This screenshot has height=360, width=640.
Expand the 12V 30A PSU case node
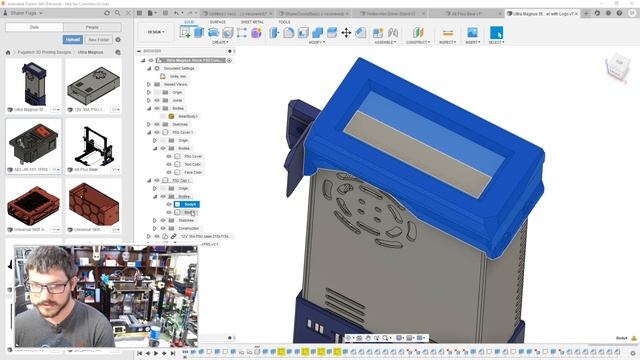[149, 236]
